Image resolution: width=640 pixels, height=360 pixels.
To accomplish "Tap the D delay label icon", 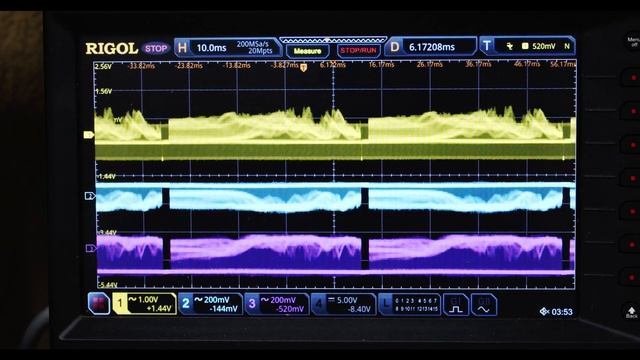I will point(395,47).
